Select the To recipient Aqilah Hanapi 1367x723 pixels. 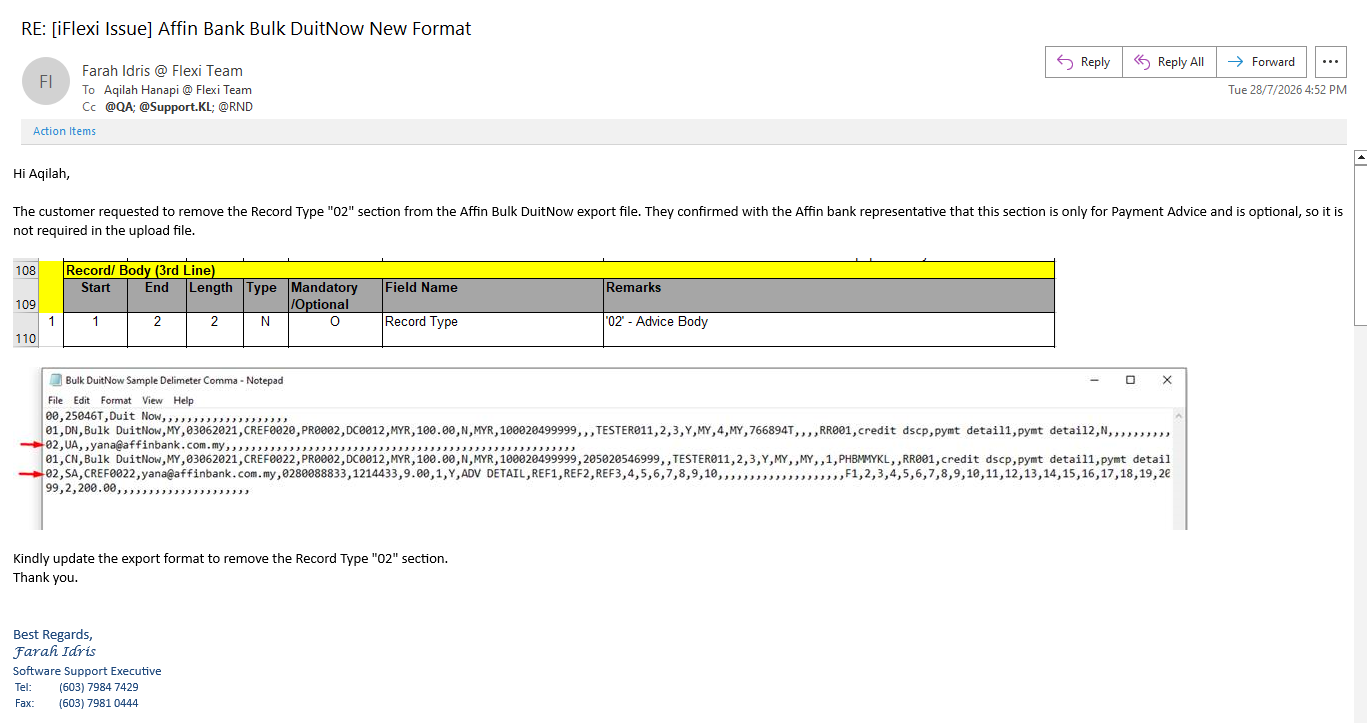178,90
